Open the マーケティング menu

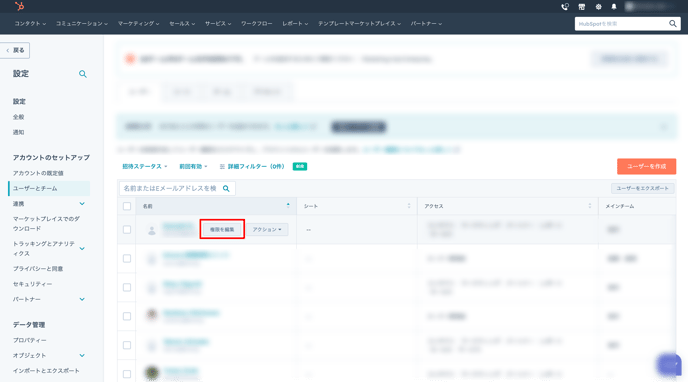pyautogui.click(x=138, y=24)
